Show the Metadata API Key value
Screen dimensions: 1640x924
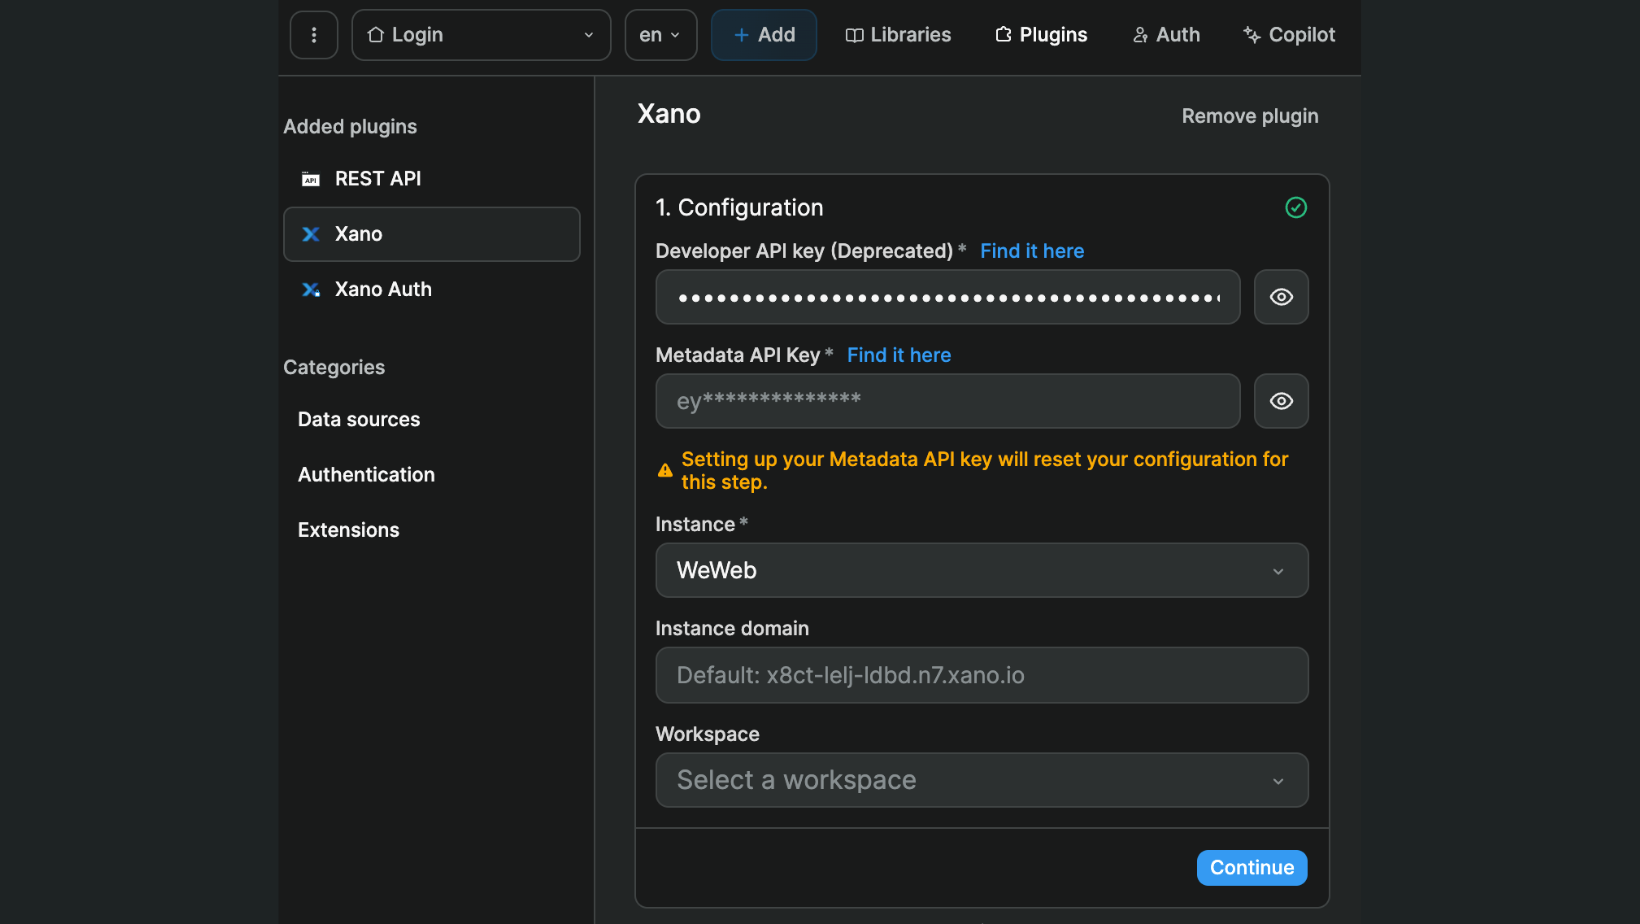pyautogui.click(x=1281, y=400)
